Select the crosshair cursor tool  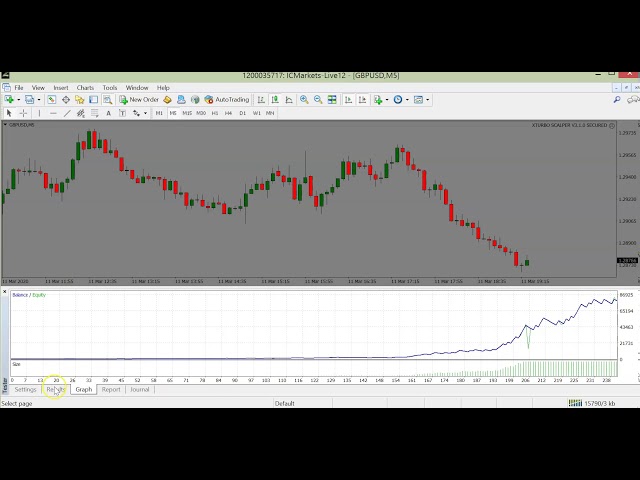[x=24, y=113]
